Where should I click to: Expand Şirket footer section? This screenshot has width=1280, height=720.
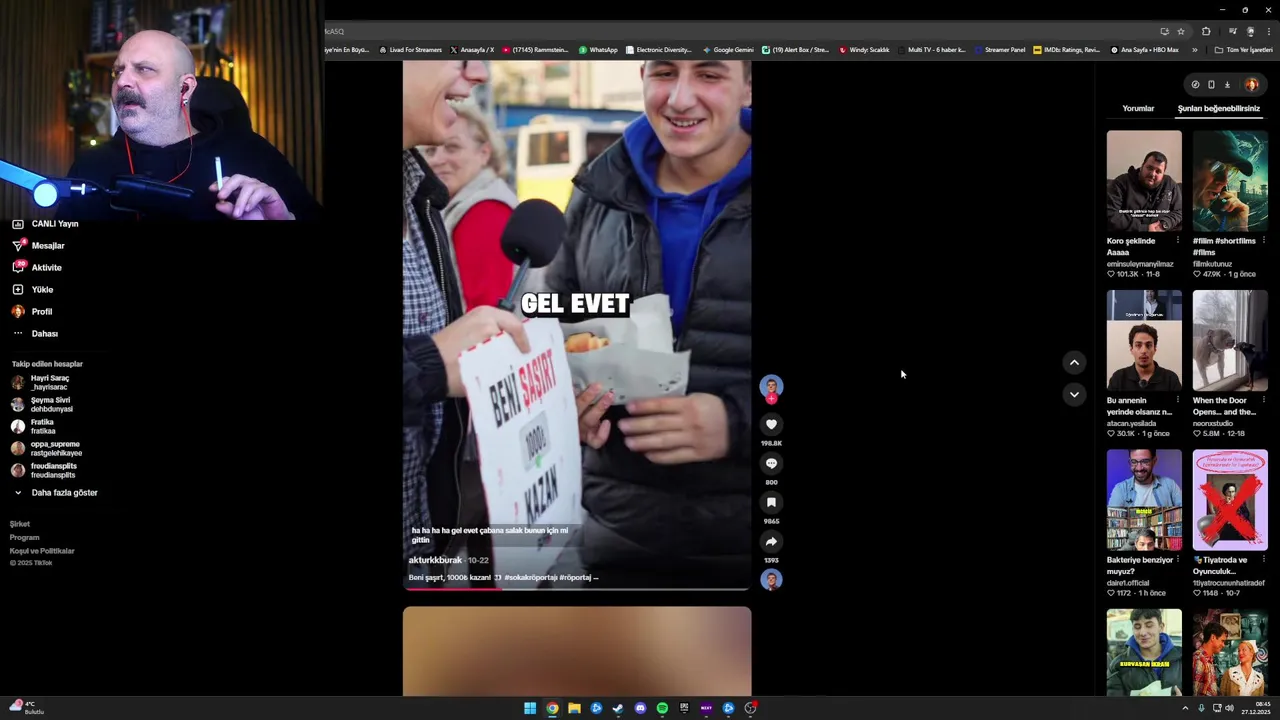click(20, 524)
